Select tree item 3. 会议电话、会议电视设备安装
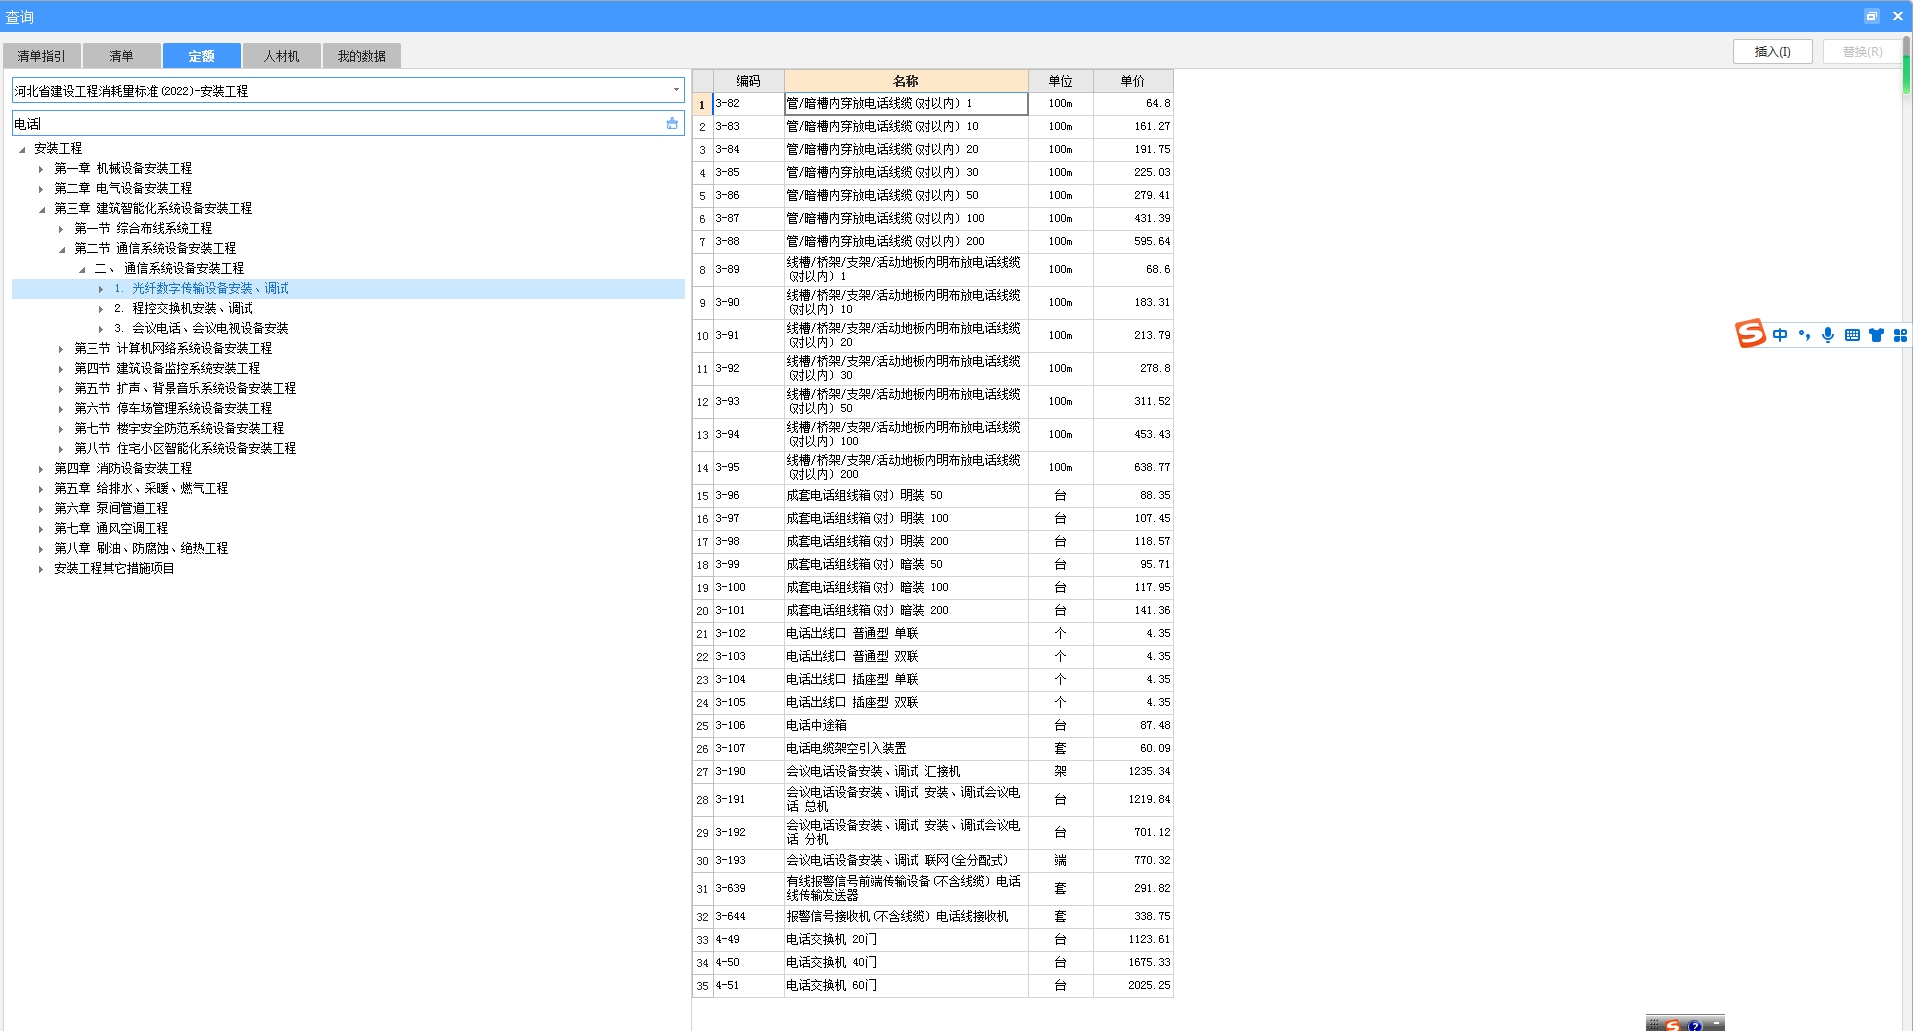The image size is (1913, 1031). pos(201,328)
